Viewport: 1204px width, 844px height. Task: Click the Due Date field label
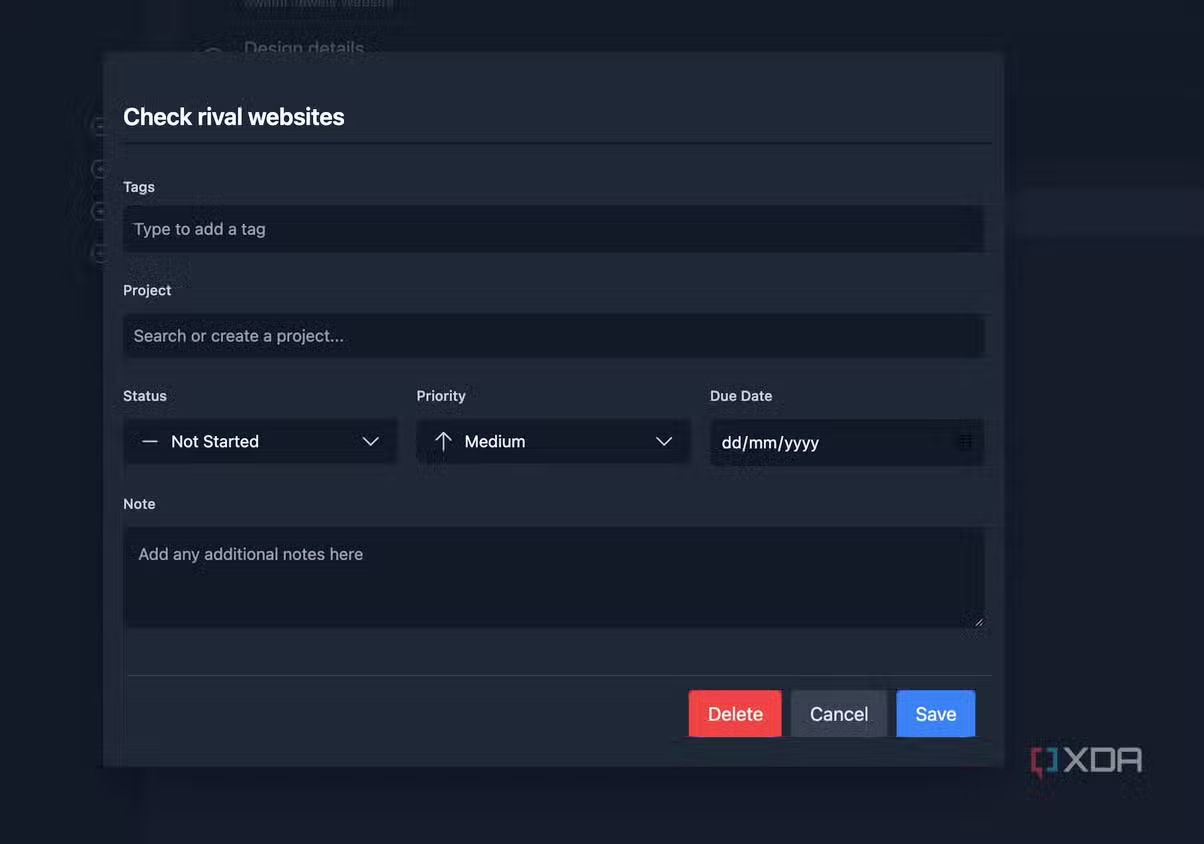point(741,396)
